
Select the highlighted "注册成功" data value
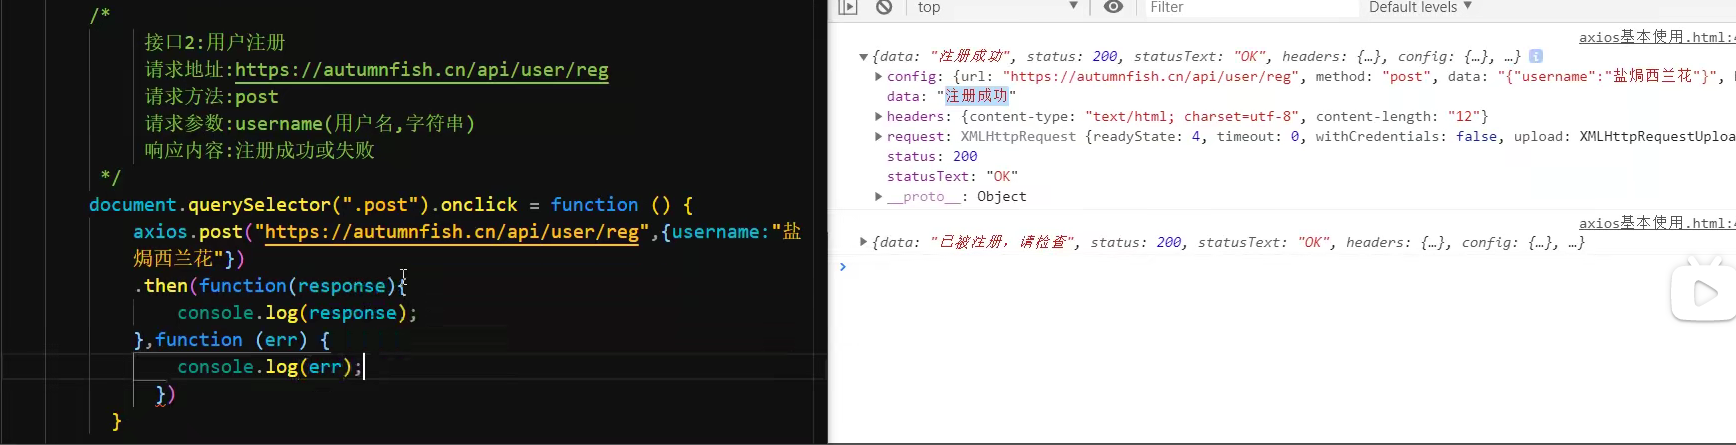pos(977,96)
